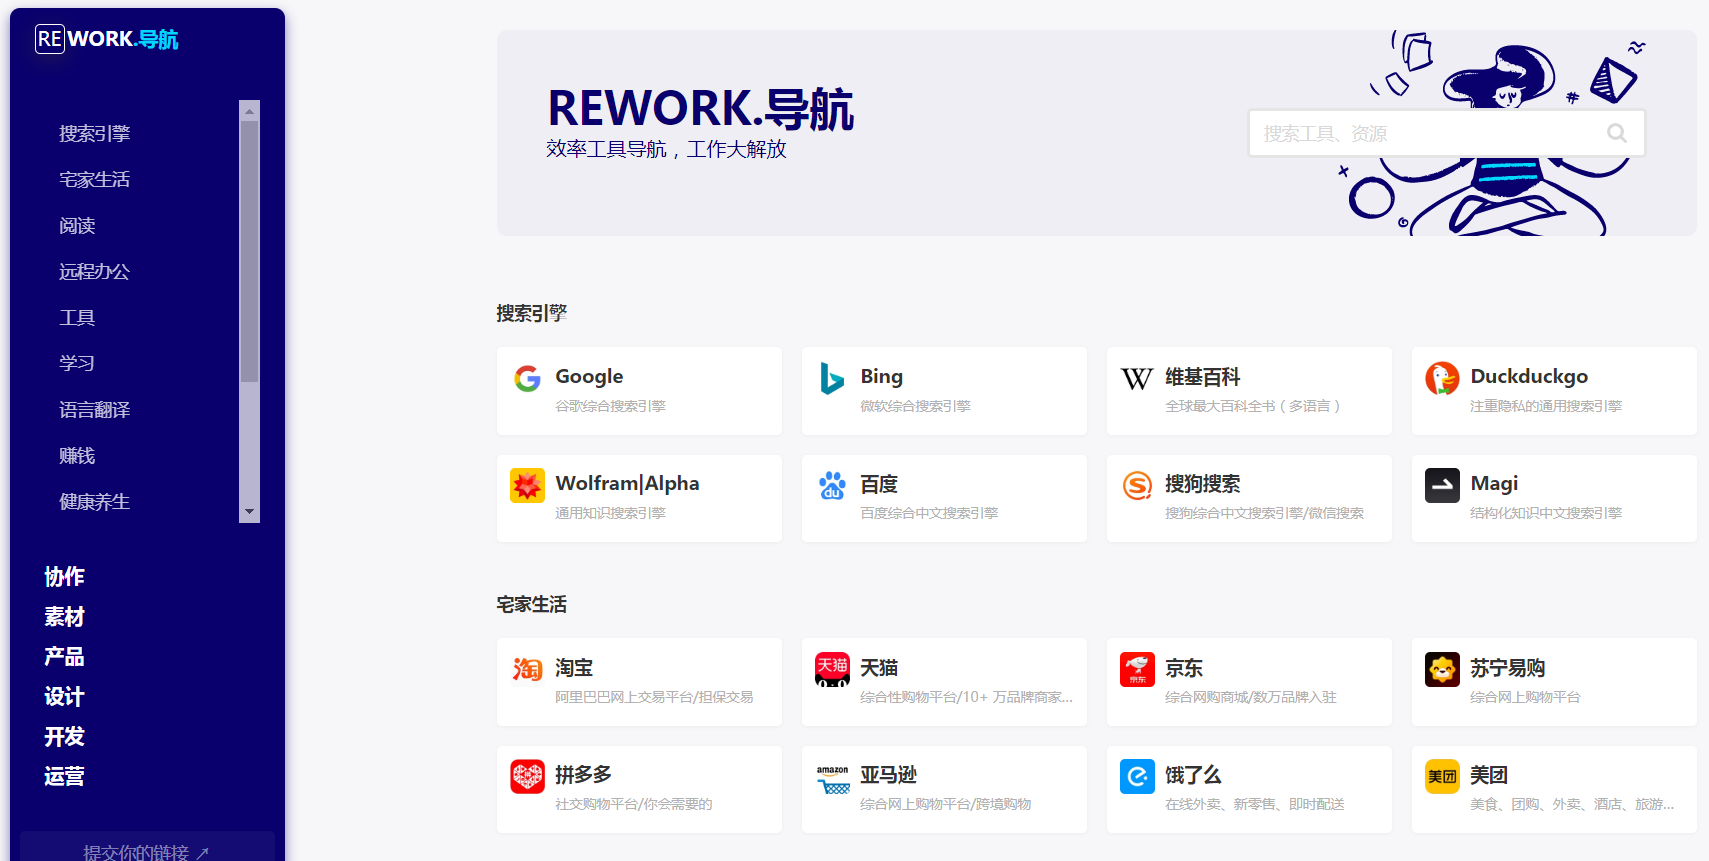This screenshot has height=861, width=1709.
Task: Click the Wolfram|Alpha star icon
Action: [527, 485]
